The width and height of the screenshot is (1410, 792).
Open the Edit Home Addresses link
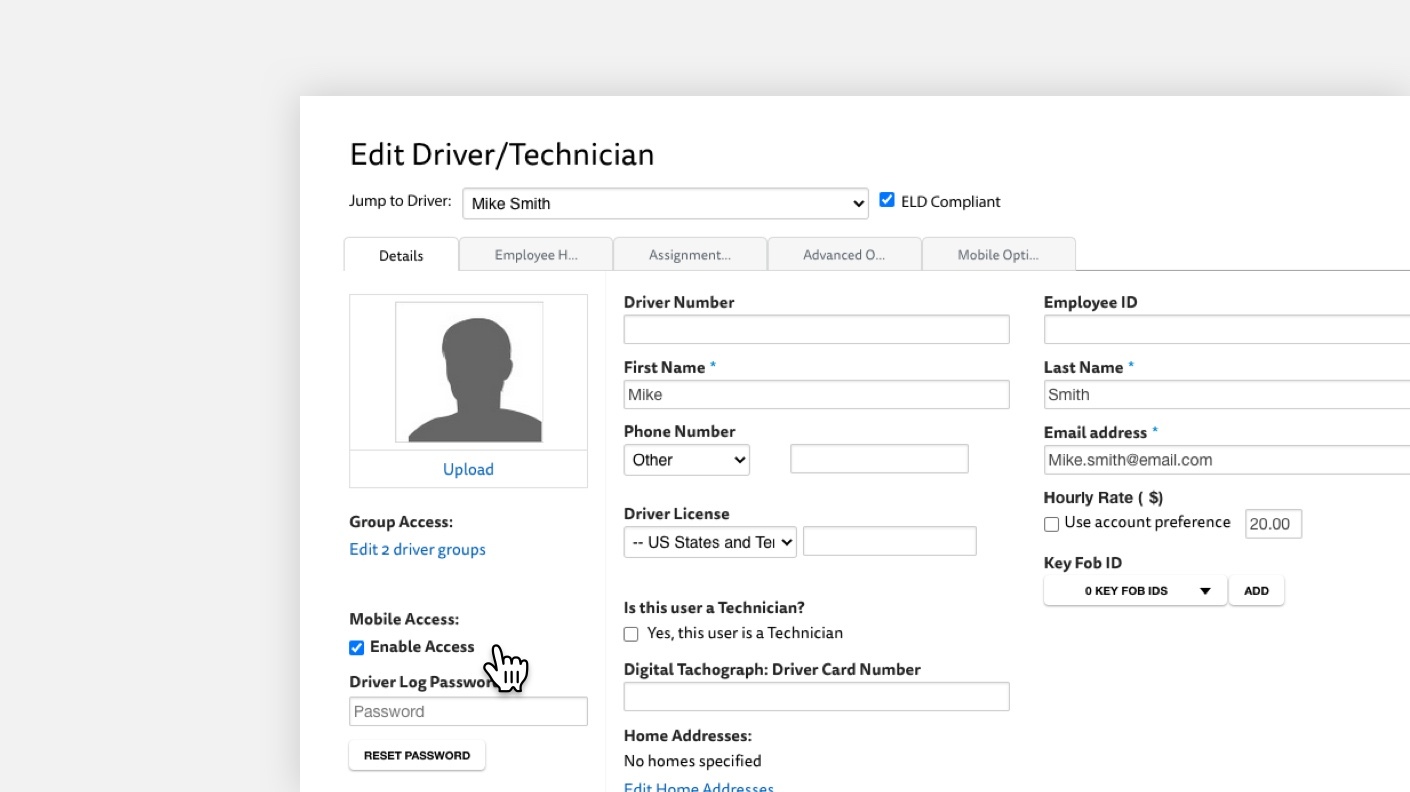pyautogui.click(x=697, y=786)
